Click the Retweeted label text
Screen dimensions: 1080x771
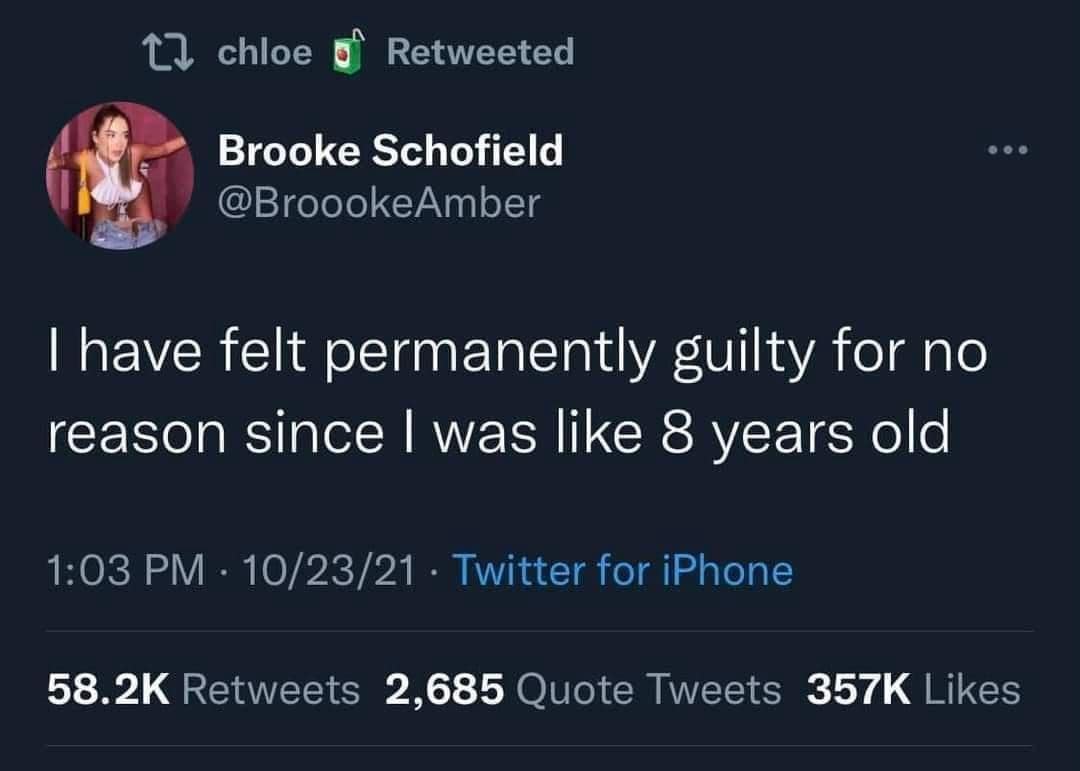482,51
